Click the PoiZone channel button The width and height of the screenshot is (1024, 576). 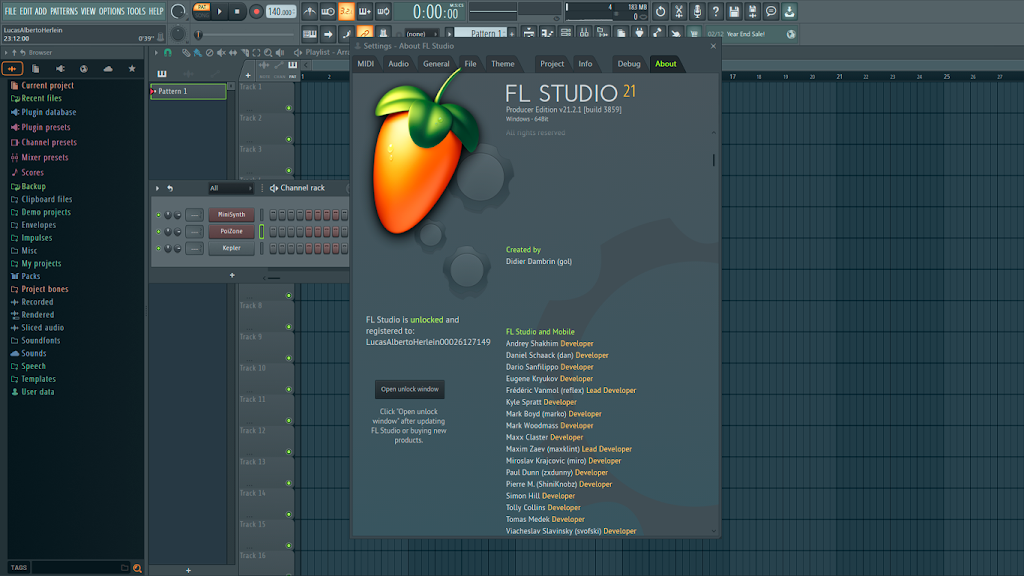[x=231, y=231]
